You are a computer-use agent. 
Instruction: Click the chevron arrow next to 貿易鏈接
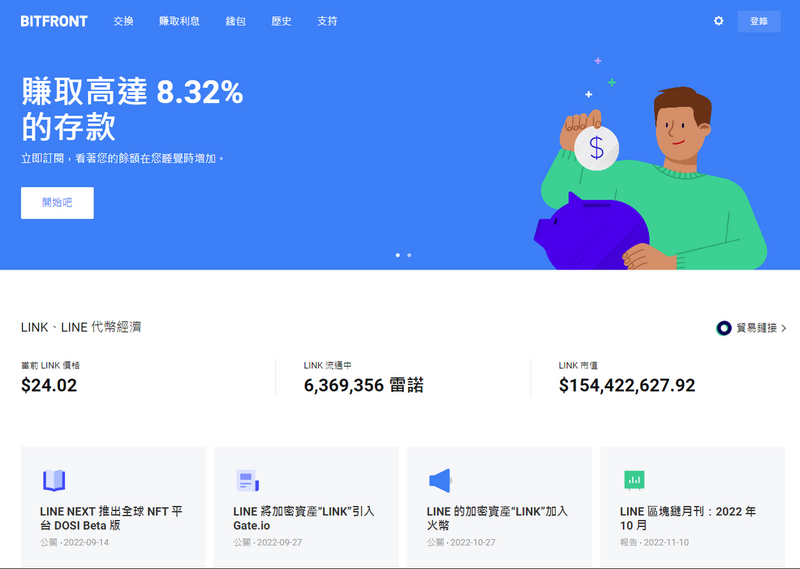point(784,328)
